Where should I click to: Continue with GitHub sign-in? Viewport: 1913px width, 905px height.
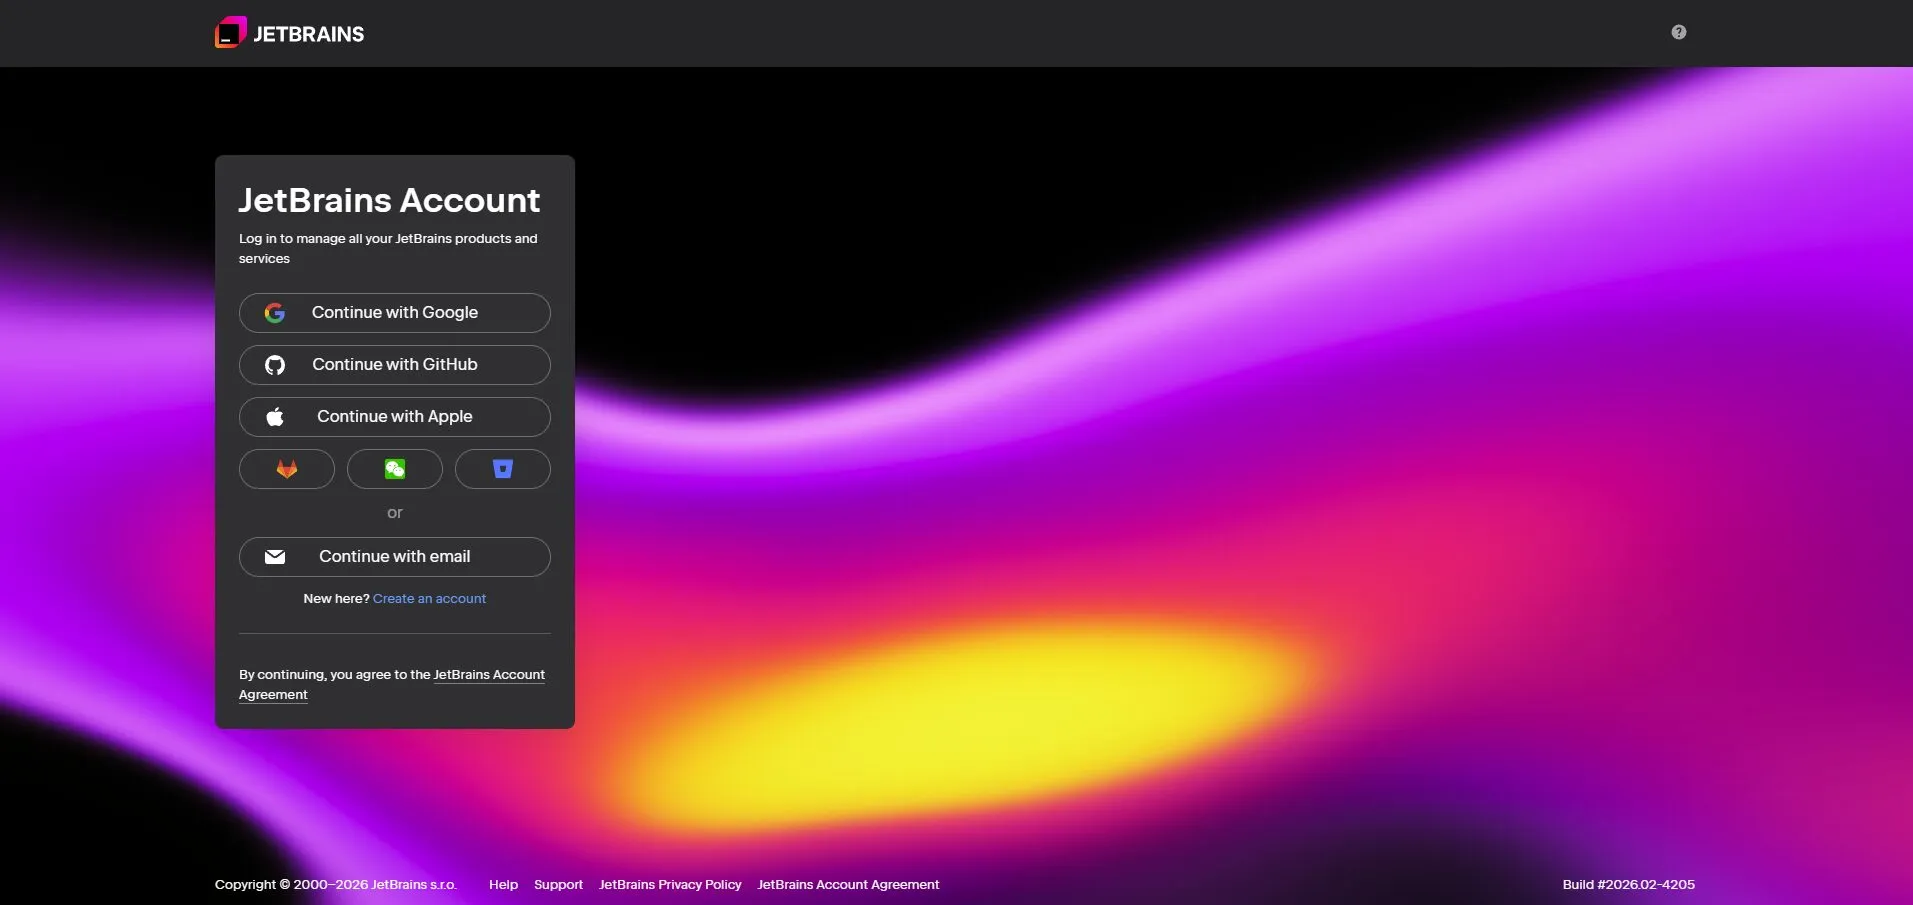395,365
